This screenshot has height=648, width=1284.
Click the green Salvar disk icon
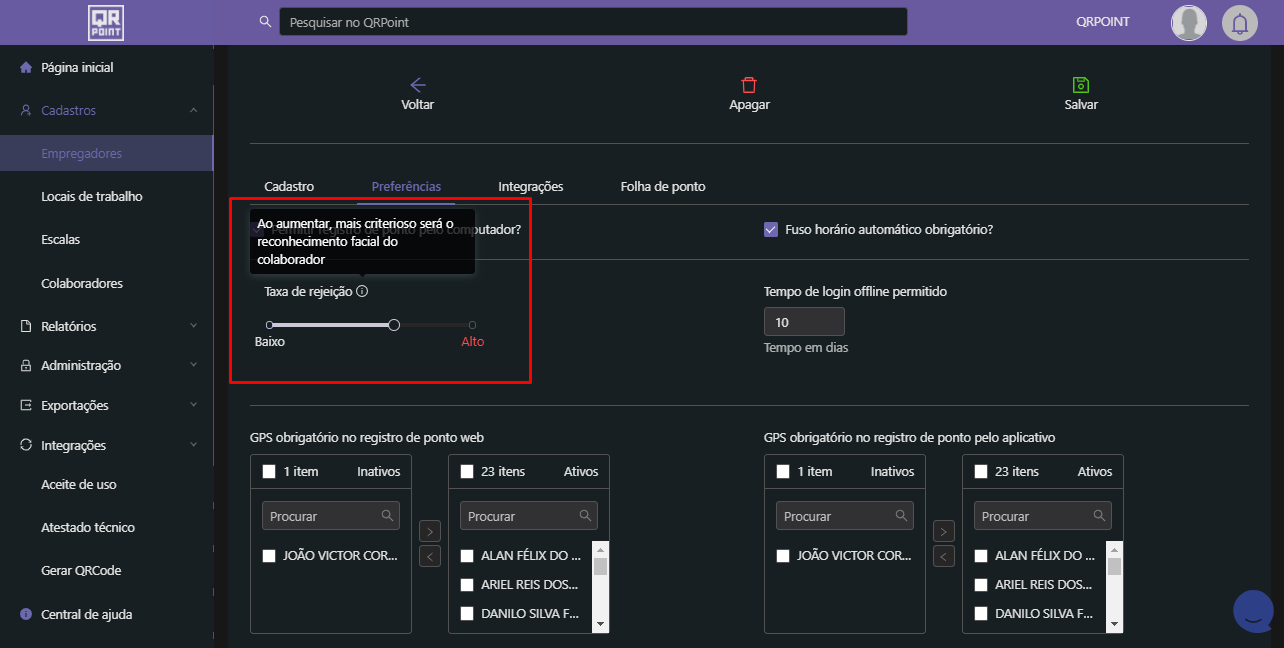point(1081,85)
